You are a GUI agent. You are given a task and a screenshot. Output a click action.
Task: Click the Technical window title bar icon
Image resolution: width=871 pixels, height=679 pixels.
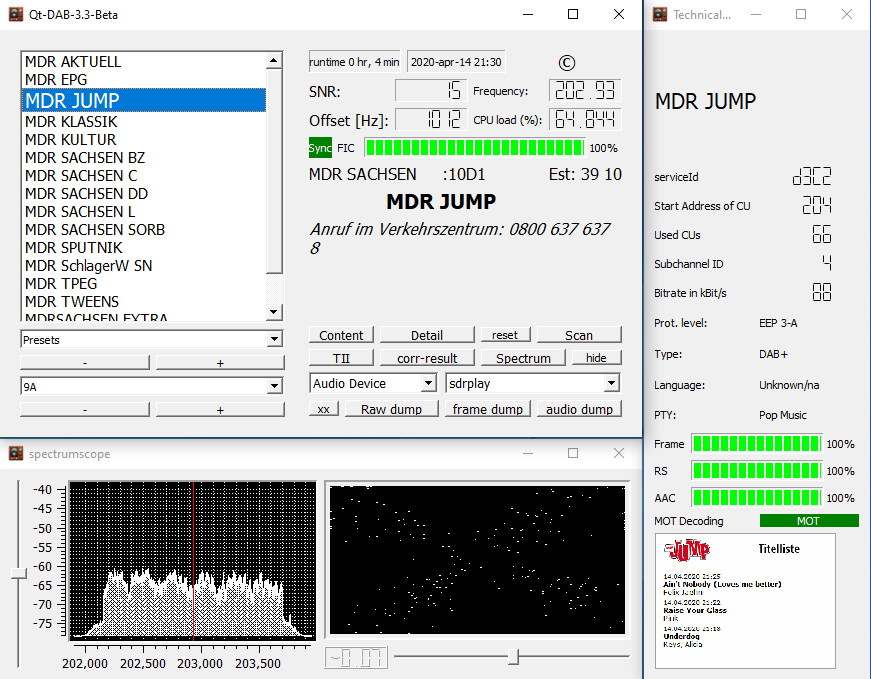pyautogui.click(x=659, y=14)
